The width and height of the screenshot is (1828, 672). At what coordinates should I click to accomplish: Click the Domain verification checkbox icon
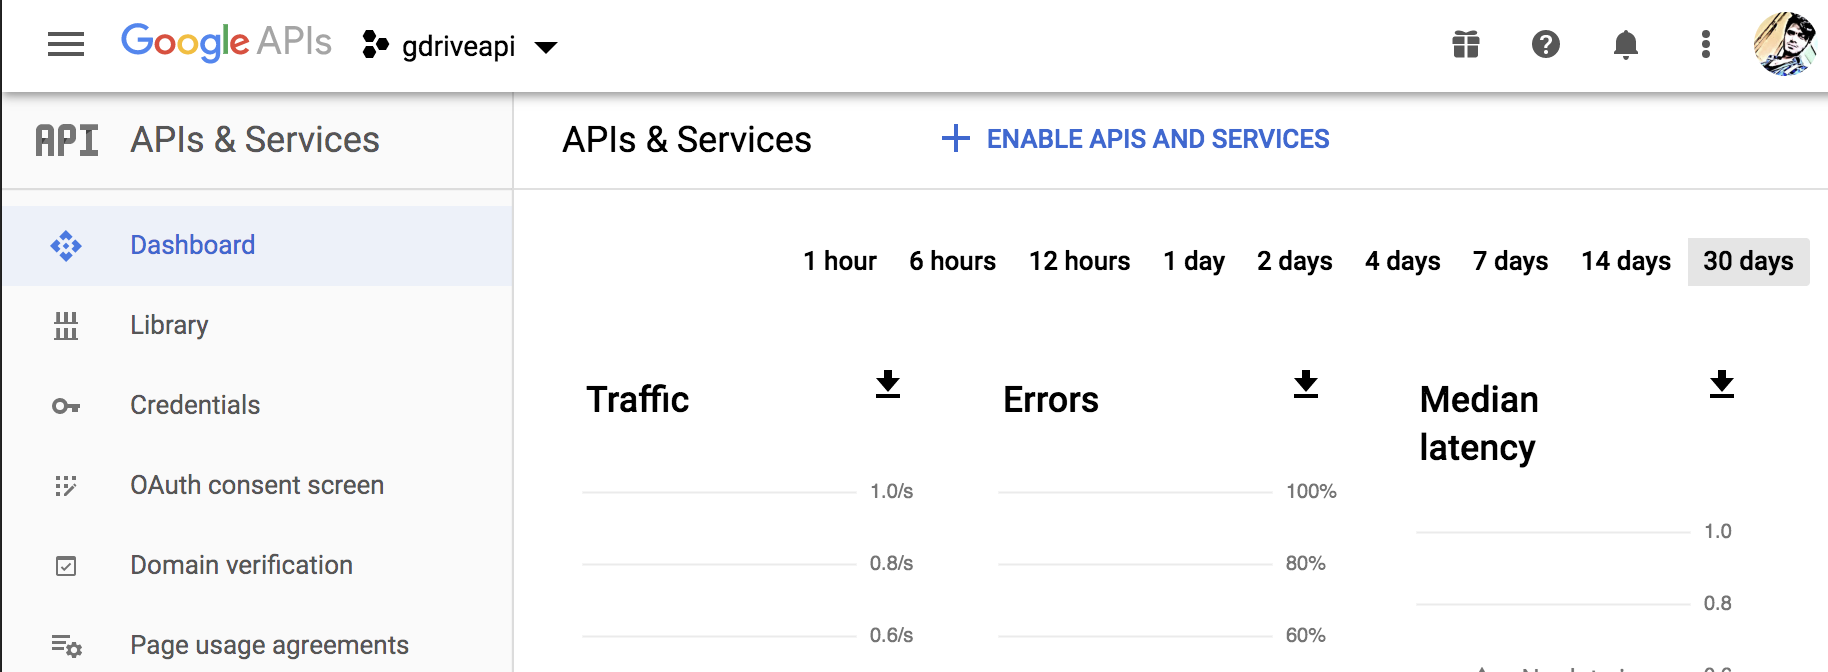(66, 566)
